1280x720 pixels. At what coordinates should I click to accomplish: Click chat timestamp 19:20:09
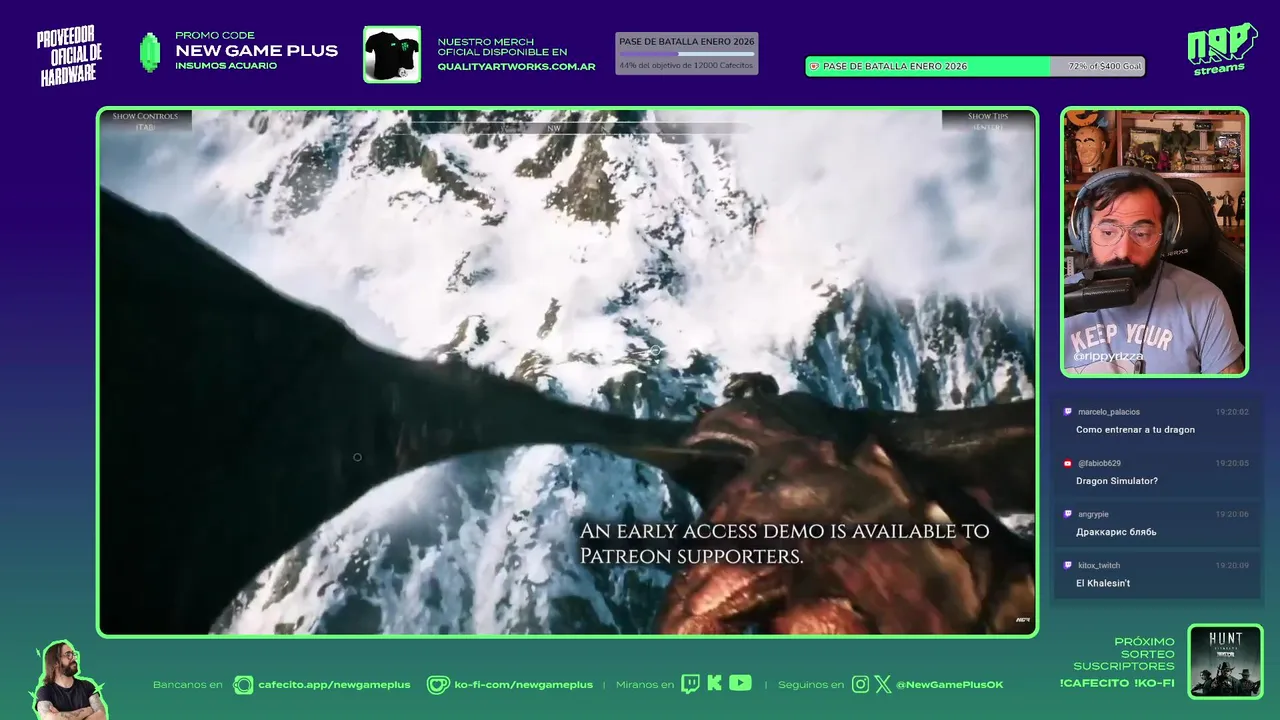pos(1232,565)
